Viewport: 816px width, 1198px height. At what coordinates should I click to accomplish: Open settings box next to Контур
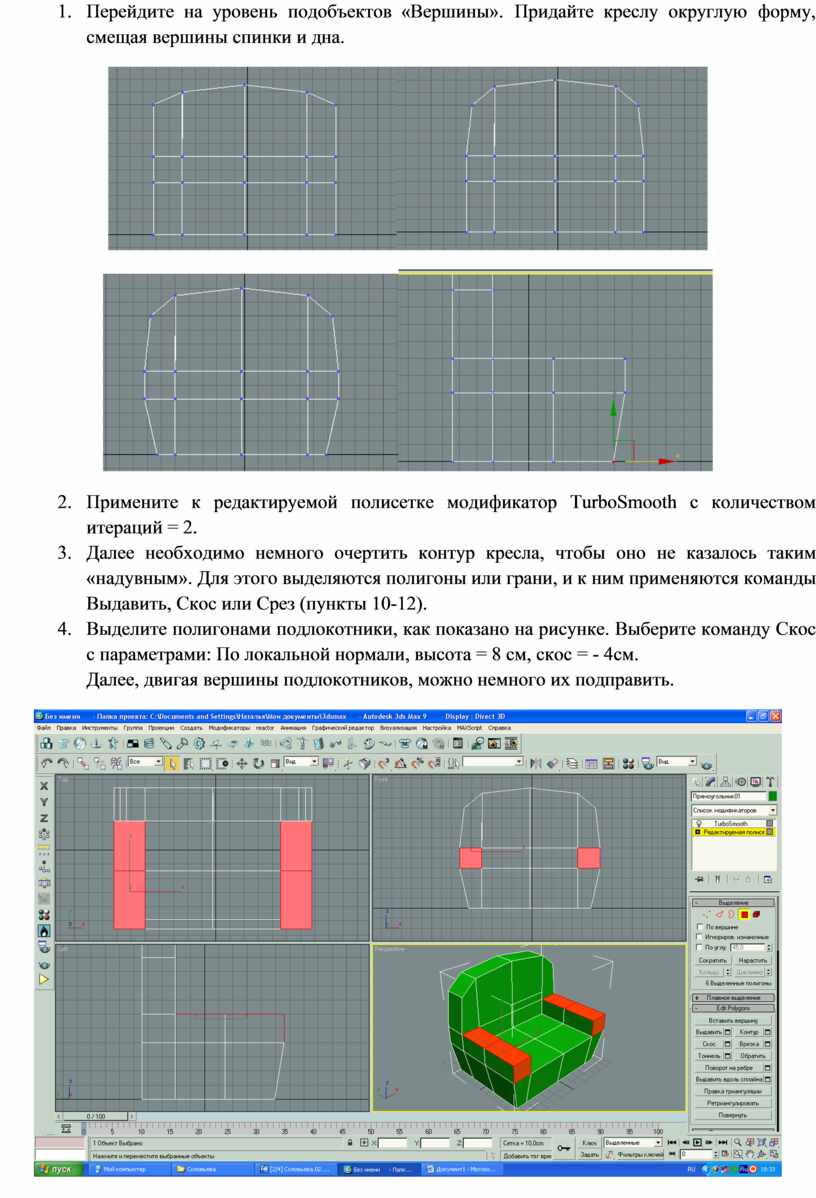click(768, 1032)
